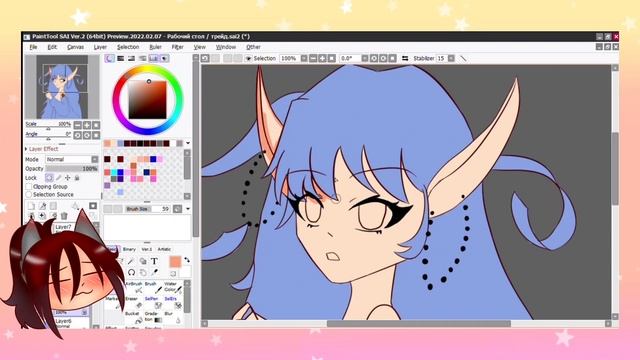
Task: Open the color history dropdown arrow
Action: 188,143
